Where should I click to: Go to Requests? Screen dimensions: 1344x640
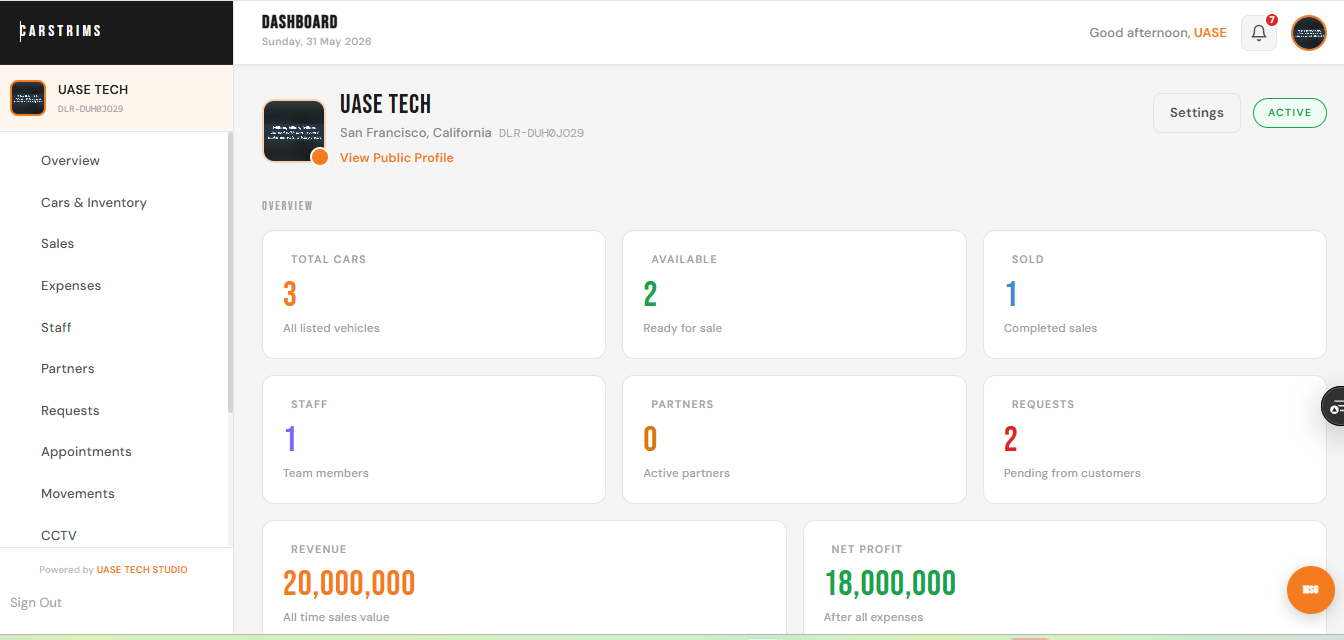point(70,411)
